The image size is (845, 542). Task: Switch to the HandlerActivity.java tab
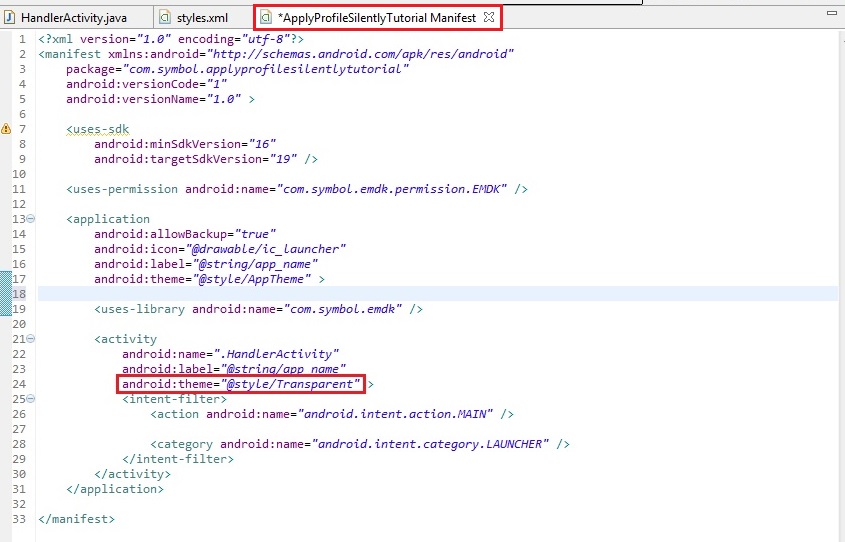click(x=72, y=18)
